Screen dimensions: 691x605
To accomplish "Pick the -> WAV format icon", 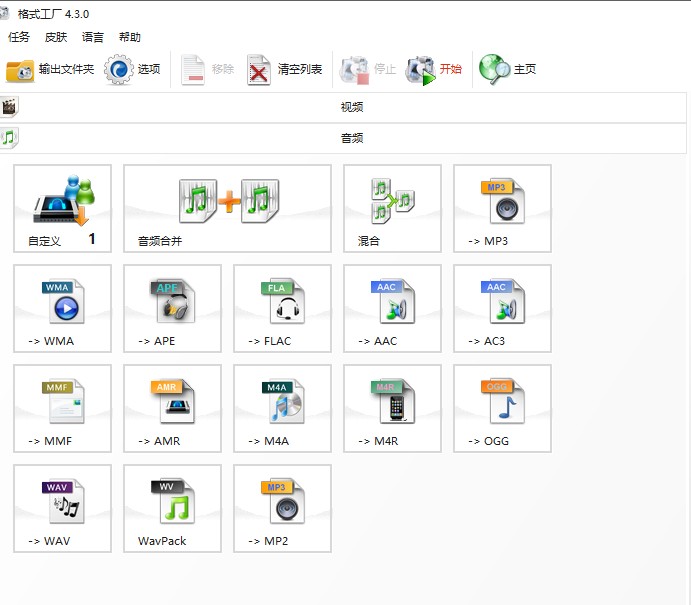I will tap(62, 508).
